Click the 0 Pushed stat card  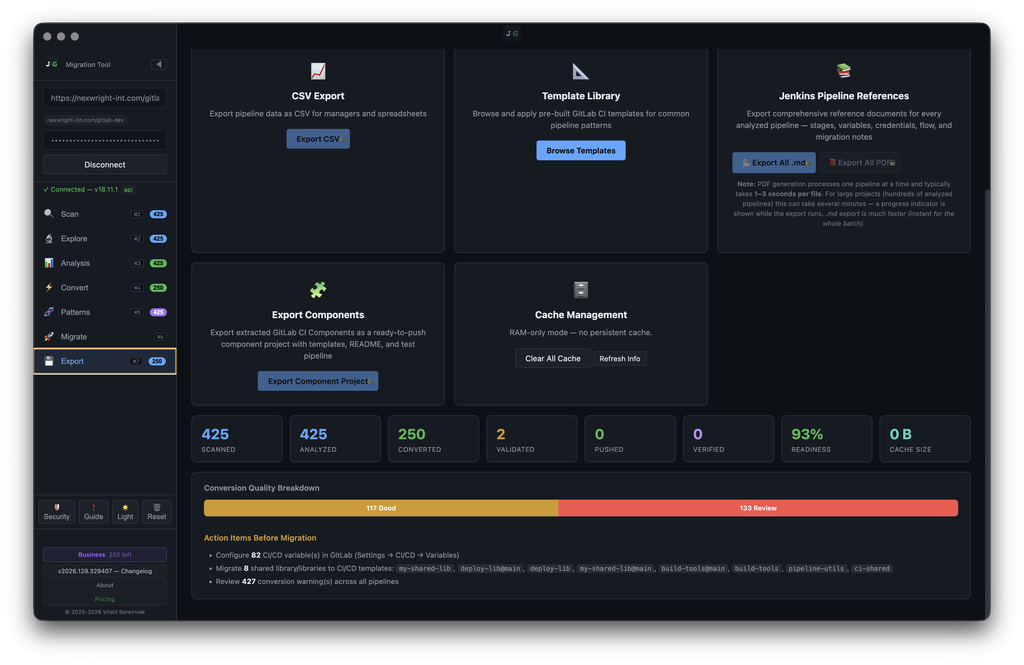630,439
